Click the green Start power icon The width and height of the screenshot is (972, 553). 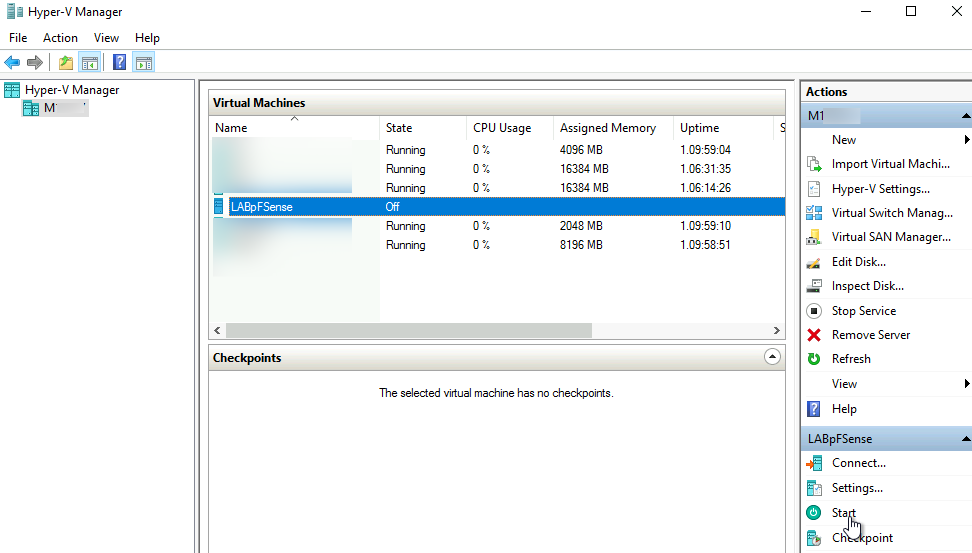(x=813, y=513)
